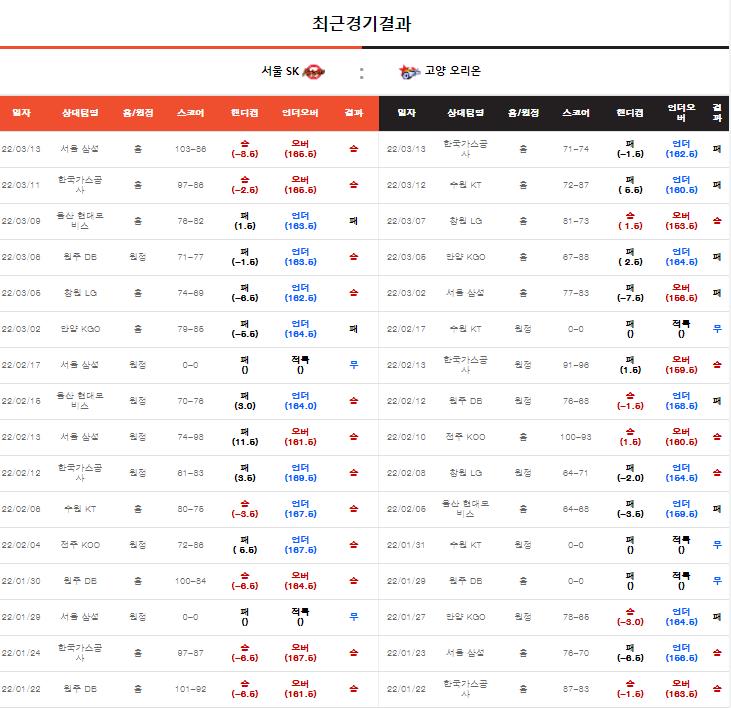Click score 71-77 on 서울 SK's 원주 DB away row
This screenshot has height=708, width=731.
191,257
